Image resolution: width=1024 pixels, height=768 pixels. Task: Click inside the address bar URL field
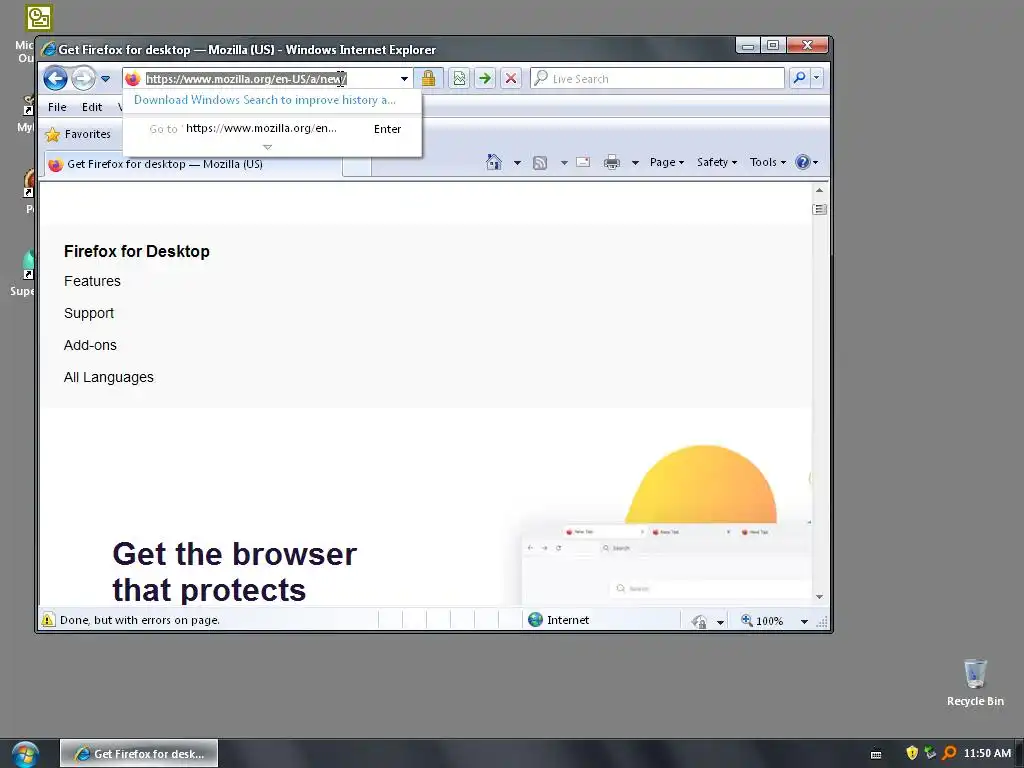click(270, 79)
